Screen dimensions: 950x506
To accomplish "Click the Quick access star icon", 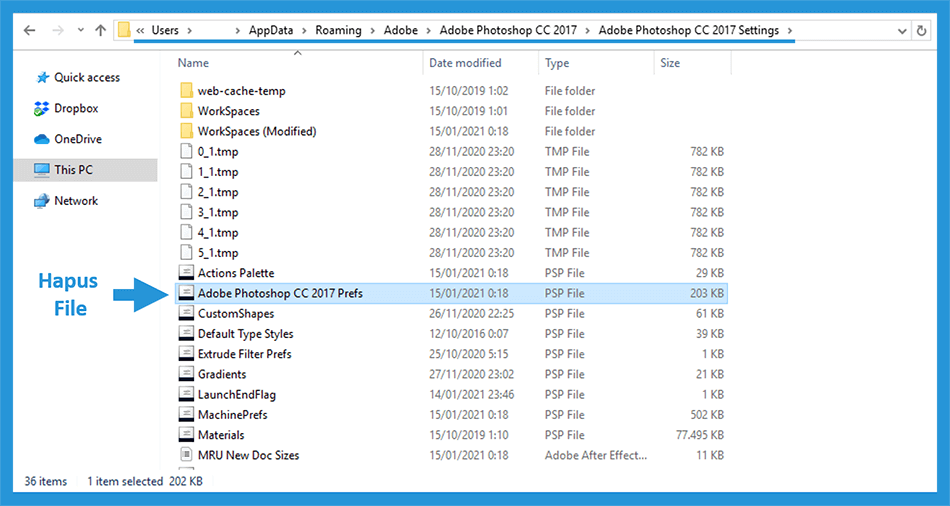I will [42, 78].
